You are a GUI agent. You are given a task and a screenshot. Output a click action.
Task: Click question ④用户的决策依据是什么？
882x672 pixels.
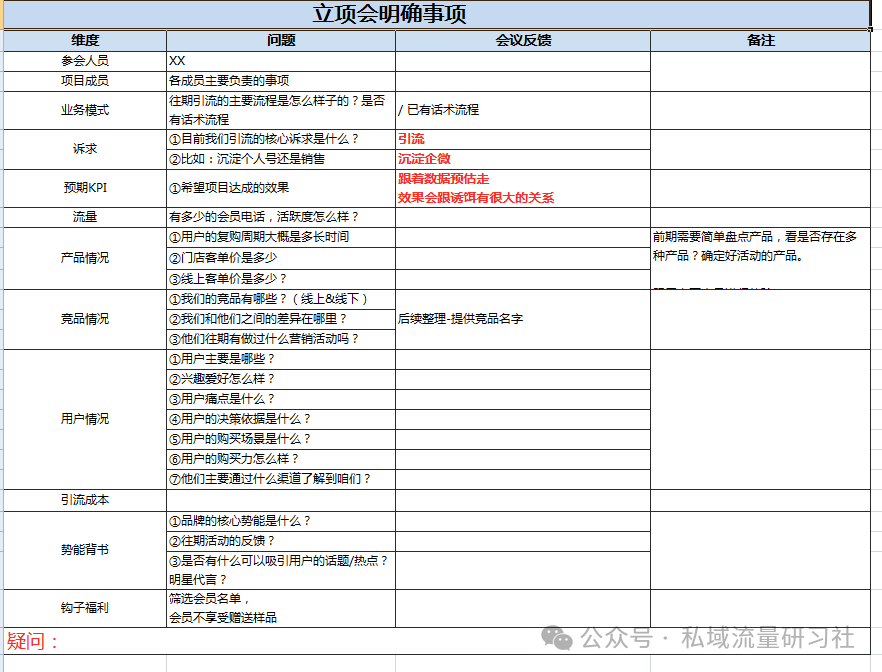(281, 419)
